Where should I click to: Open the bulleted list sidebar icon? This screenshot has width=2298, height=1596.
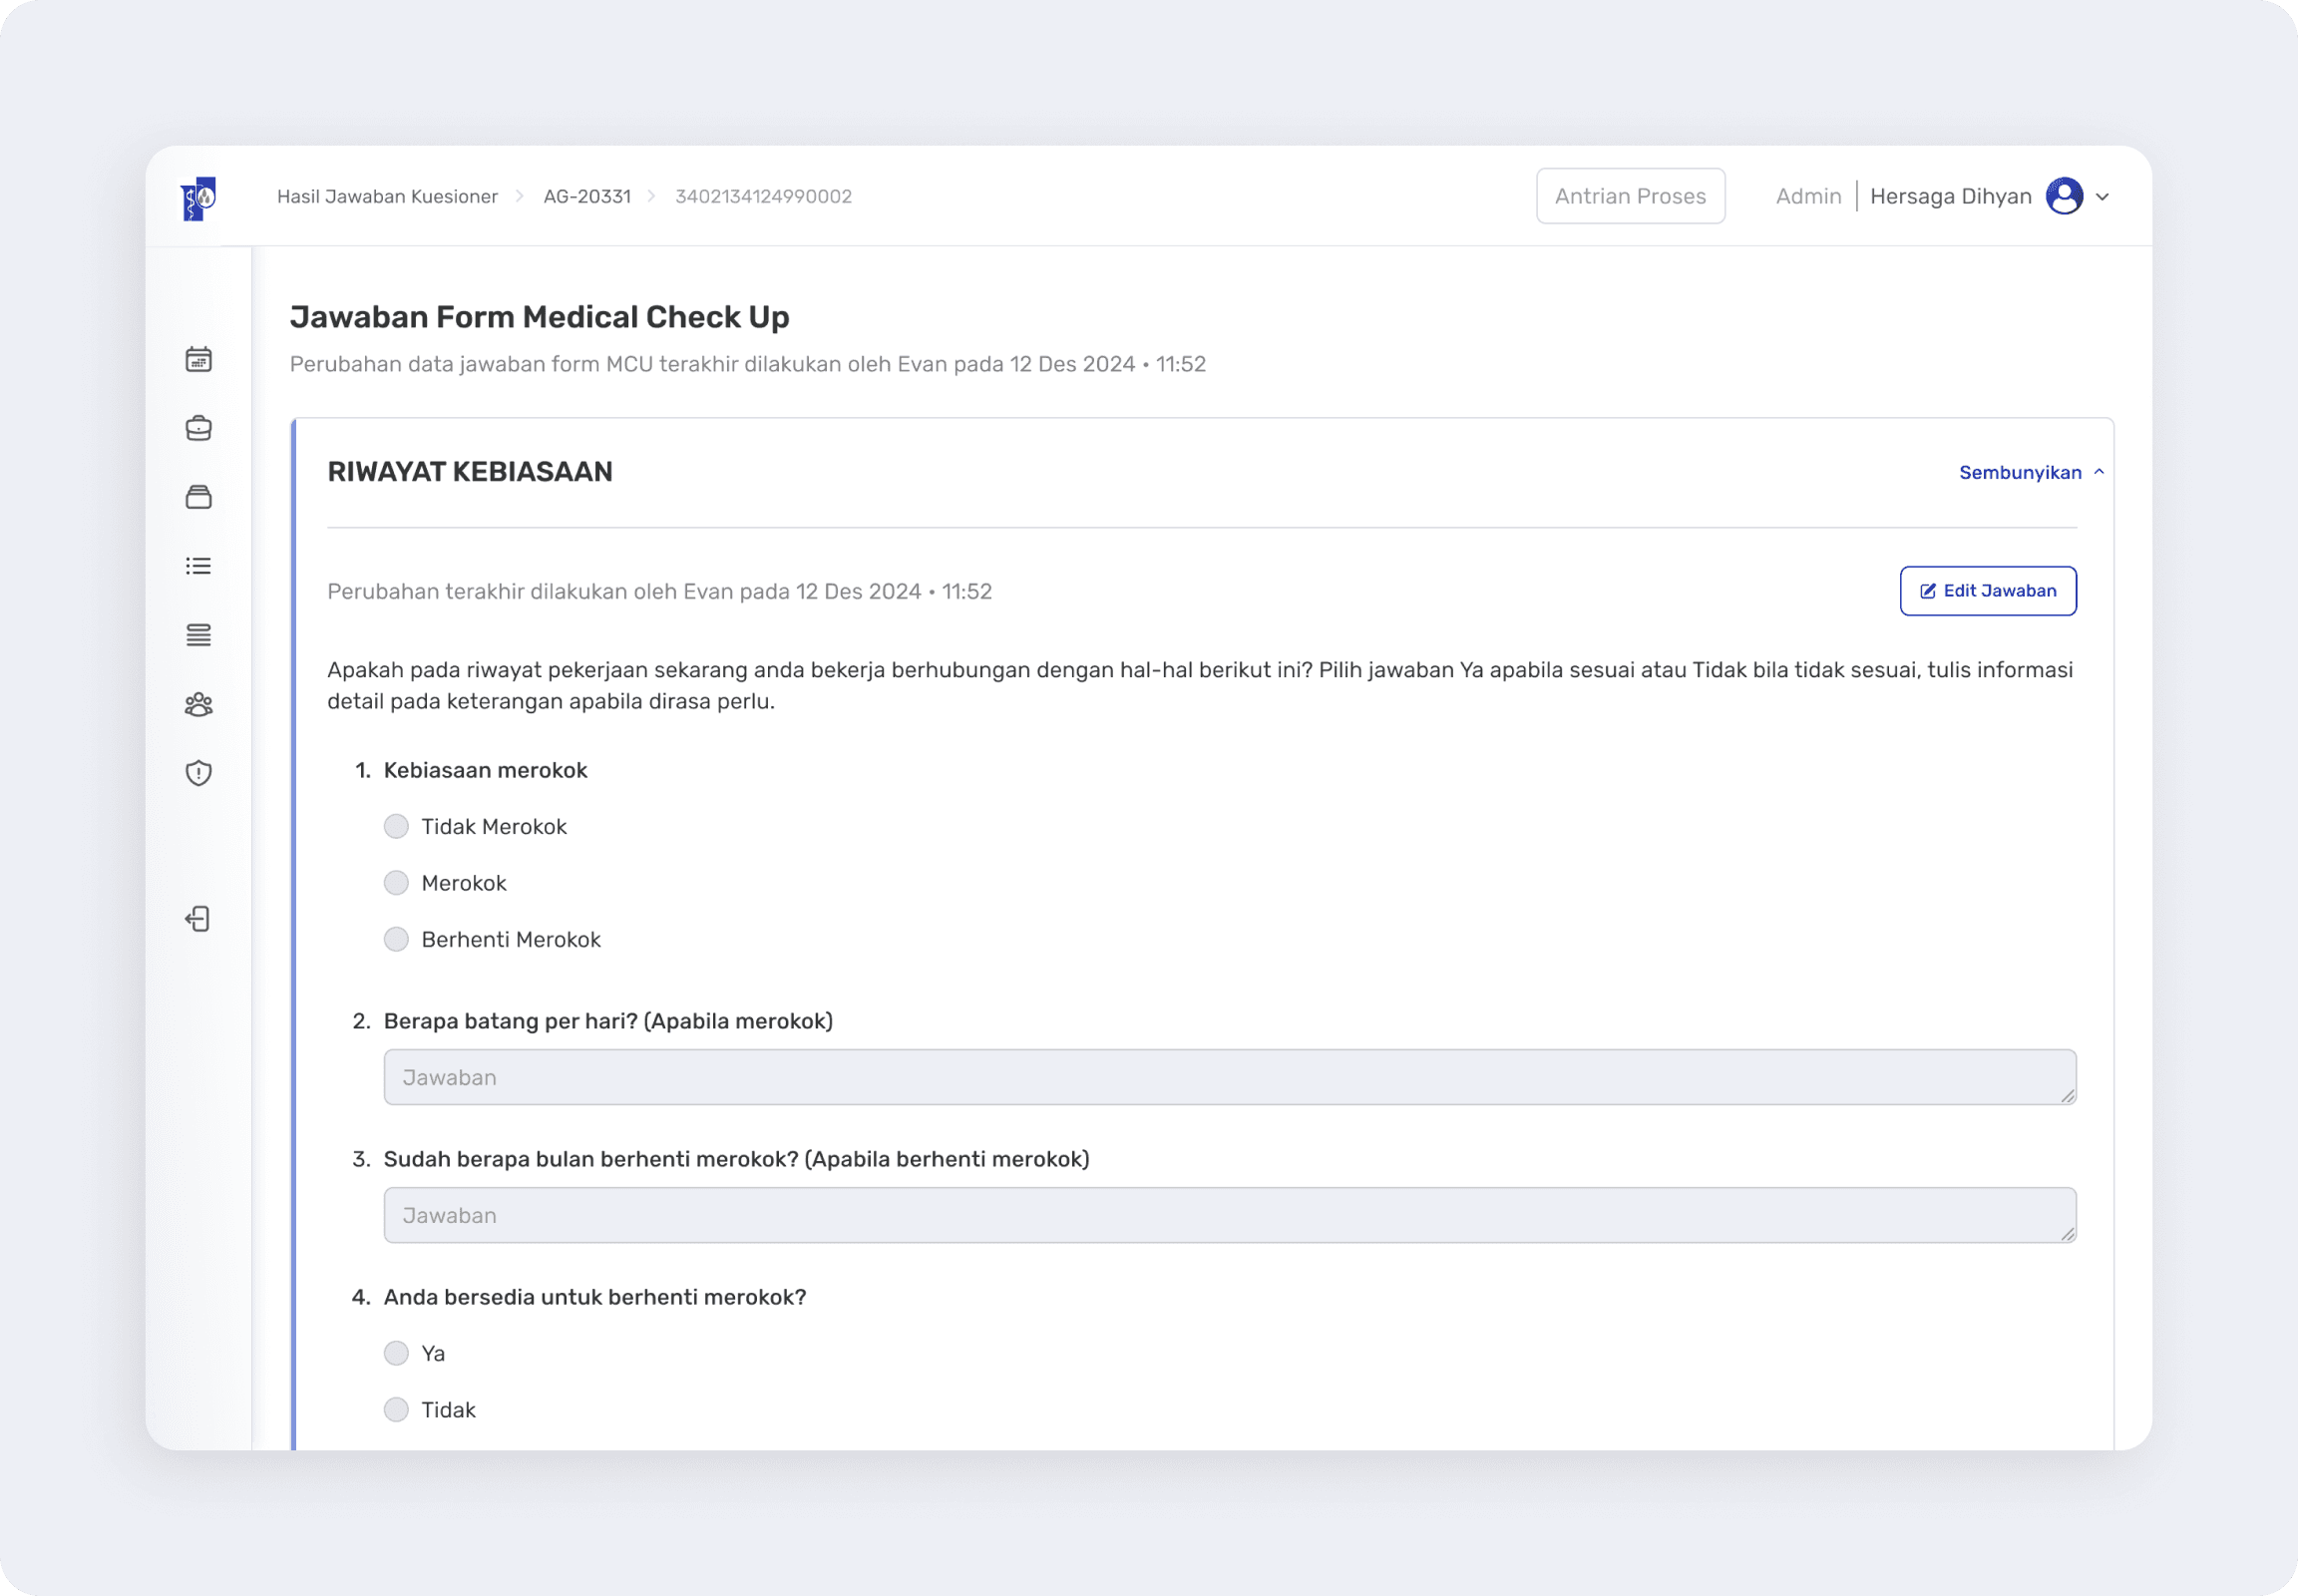coord(198,566)
